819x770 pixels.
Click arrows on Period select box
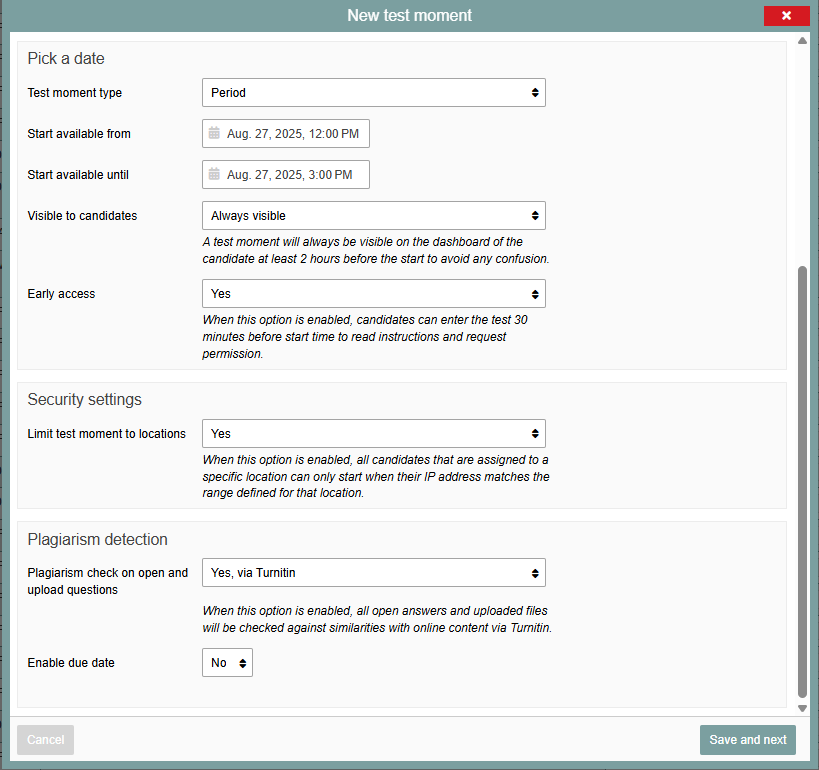point(535,92)
